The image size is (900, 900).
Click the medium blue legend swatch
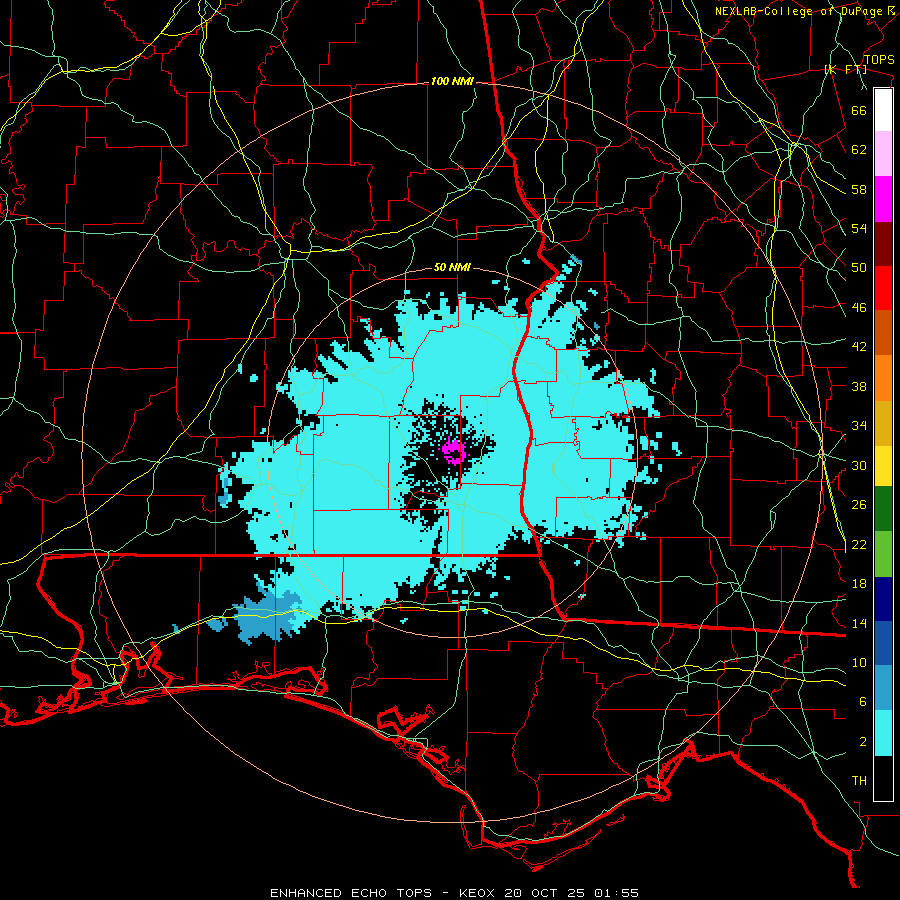click(x=883, y=643)
